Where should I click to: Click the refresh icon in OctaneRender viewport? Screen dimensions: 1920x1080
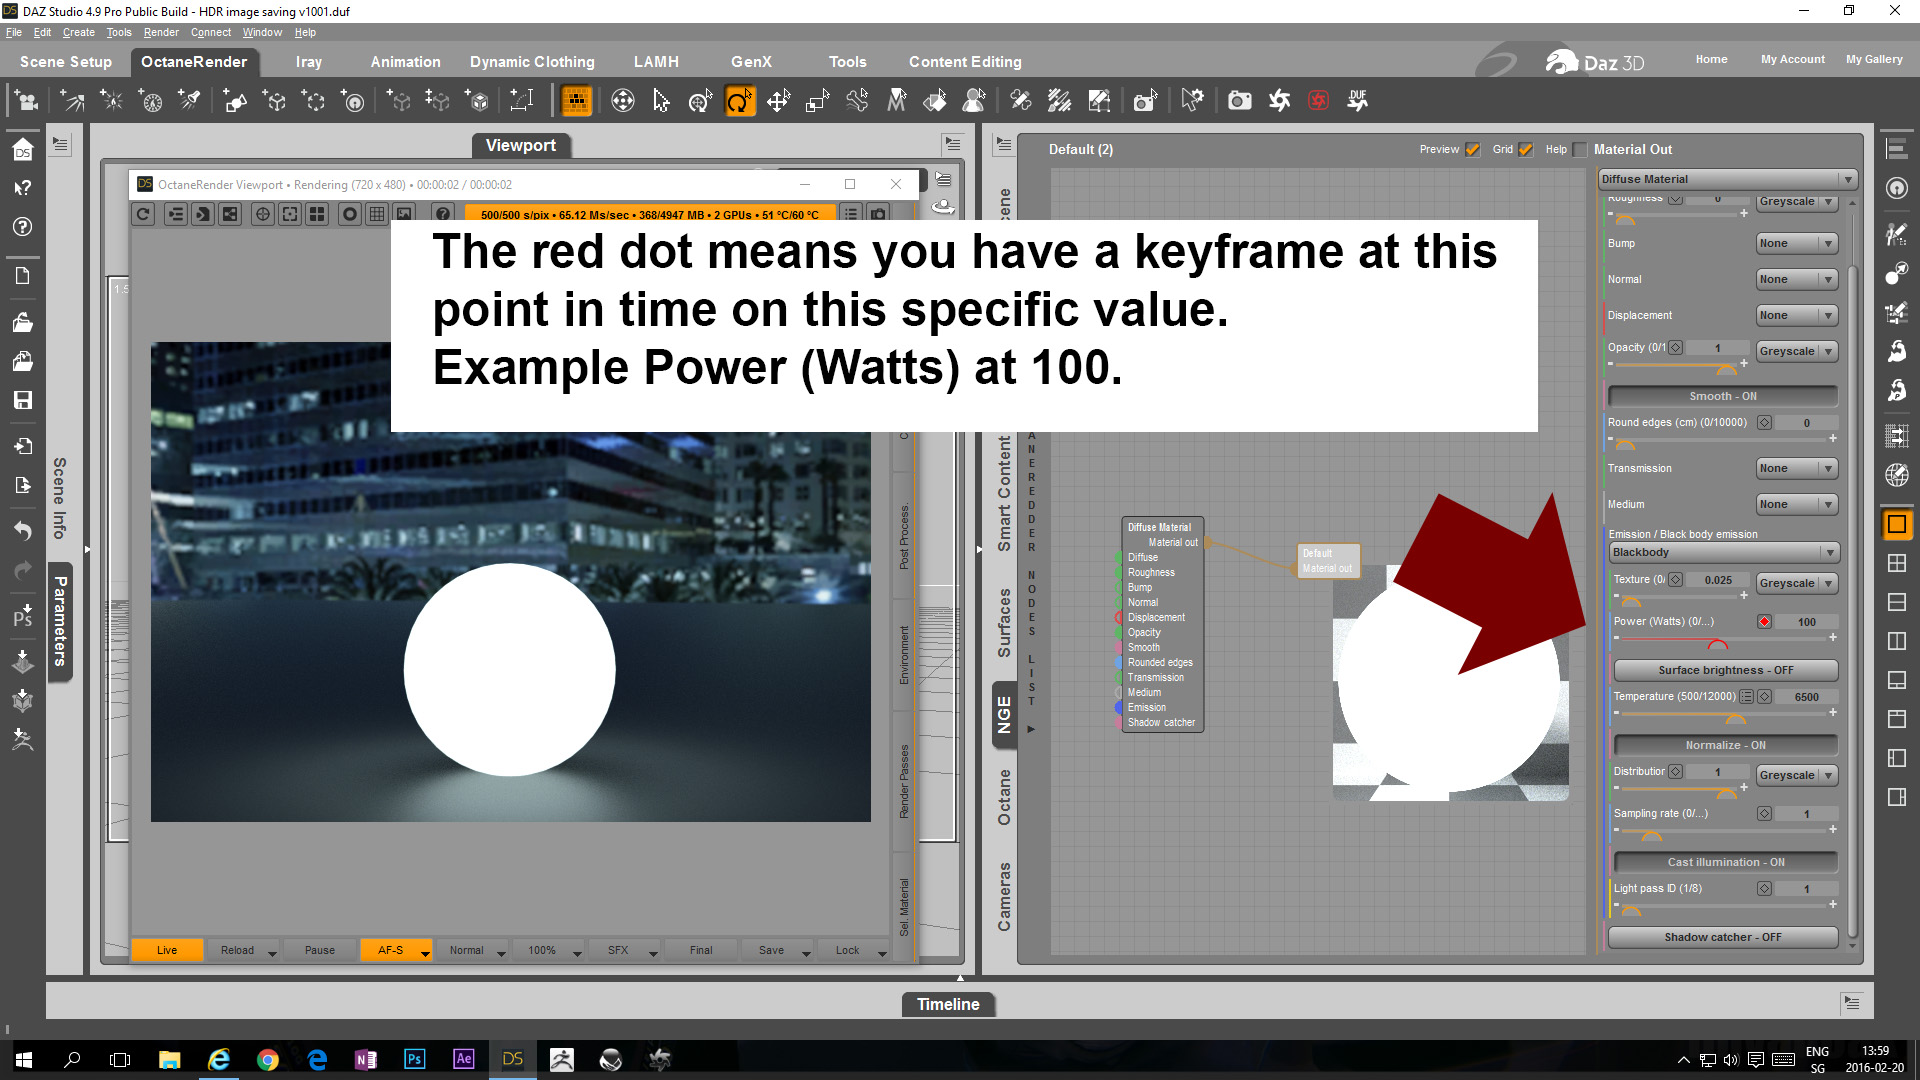point(144,214)
